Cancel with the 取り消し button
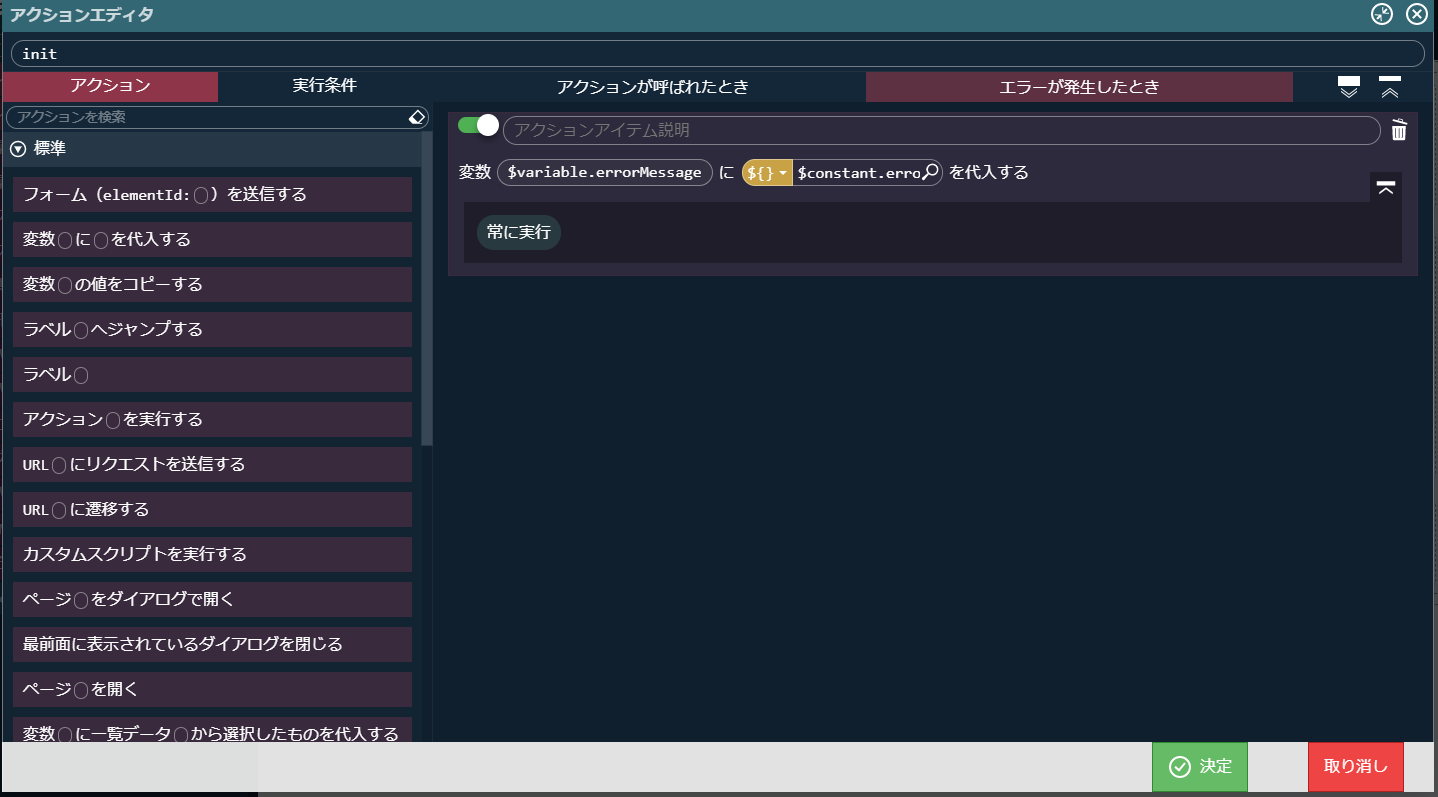This screenshot has width=1438, height=797. click(1356, 766)
